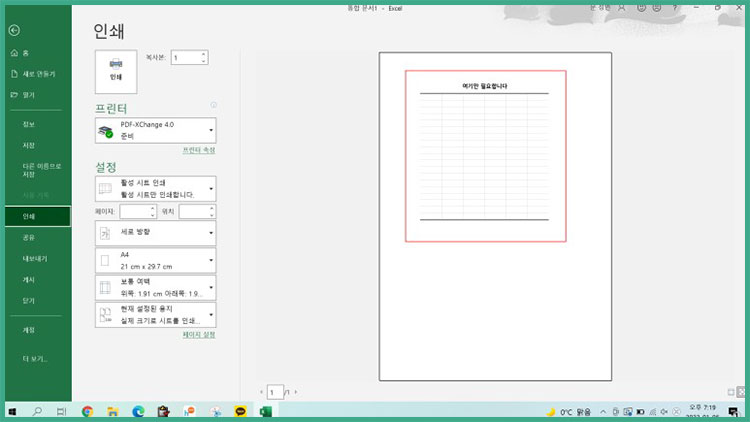Open the A4 paper size dropdown
Screen dimensions: 750x422
155,260
